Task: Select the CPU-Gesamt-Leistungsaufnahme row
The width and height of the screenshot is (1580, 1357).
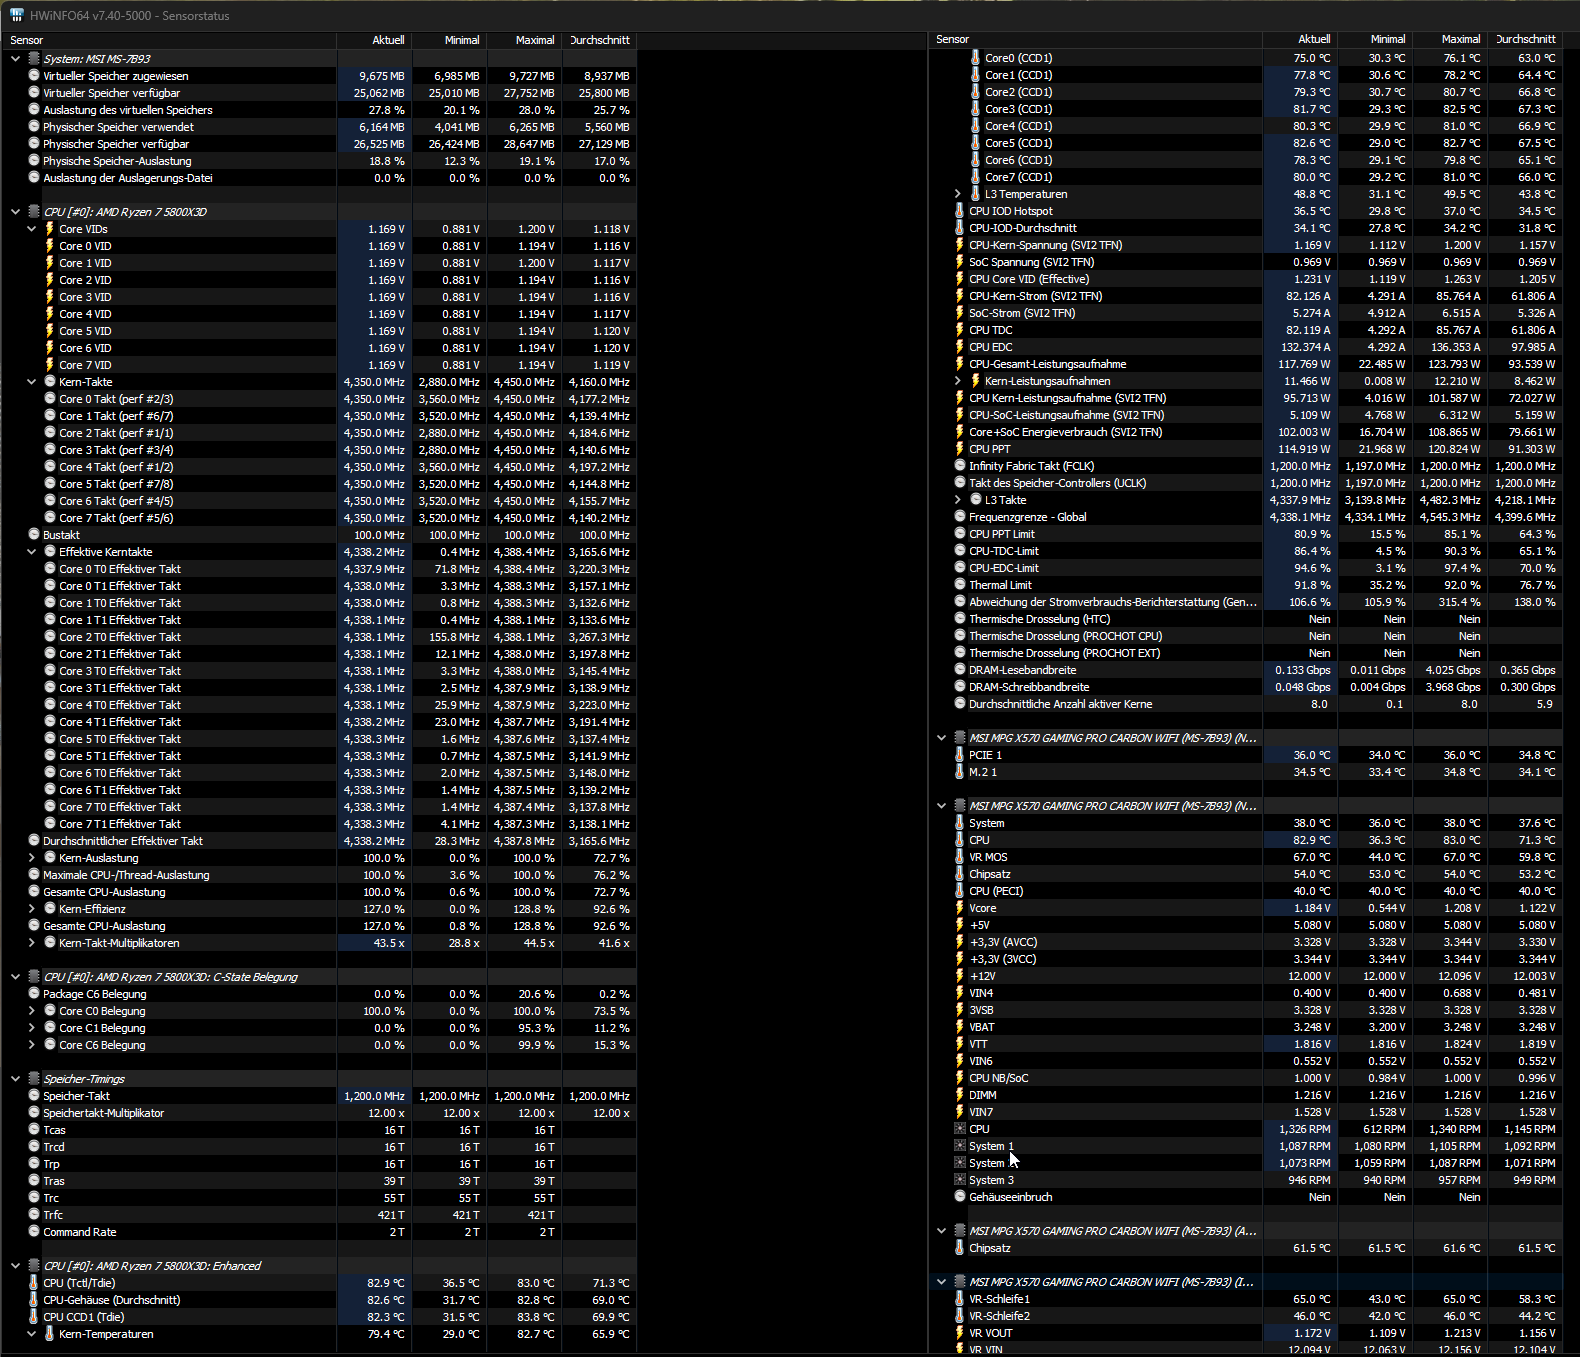Action: pyautogui.click(x=1246, y=364)
